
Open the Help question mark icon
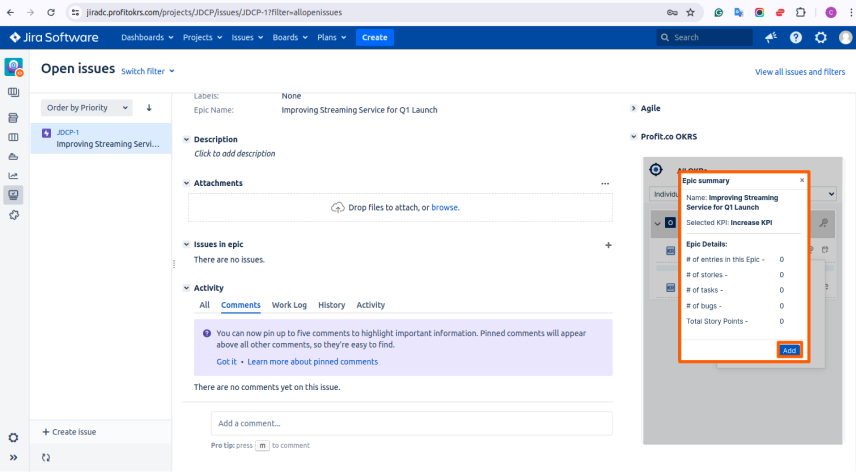(x=796, y=37)
